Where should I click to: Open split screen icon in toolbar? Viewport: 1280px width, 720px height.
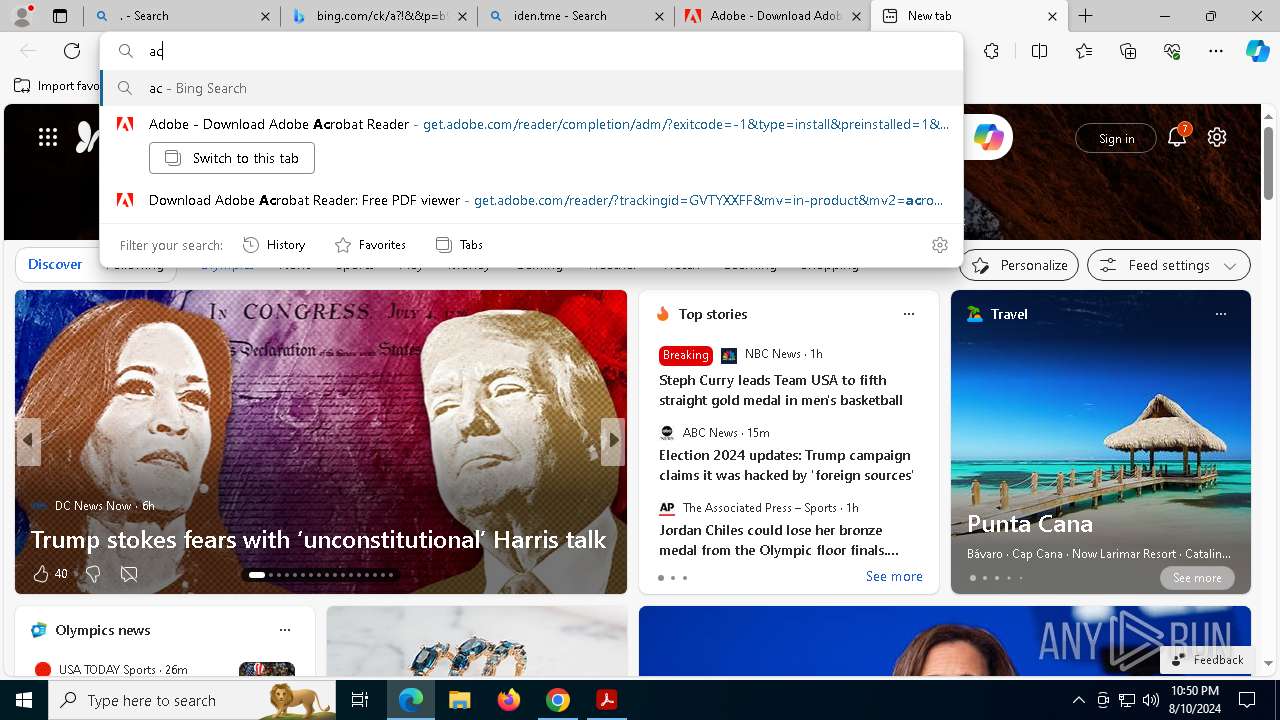pos(1039,51)
